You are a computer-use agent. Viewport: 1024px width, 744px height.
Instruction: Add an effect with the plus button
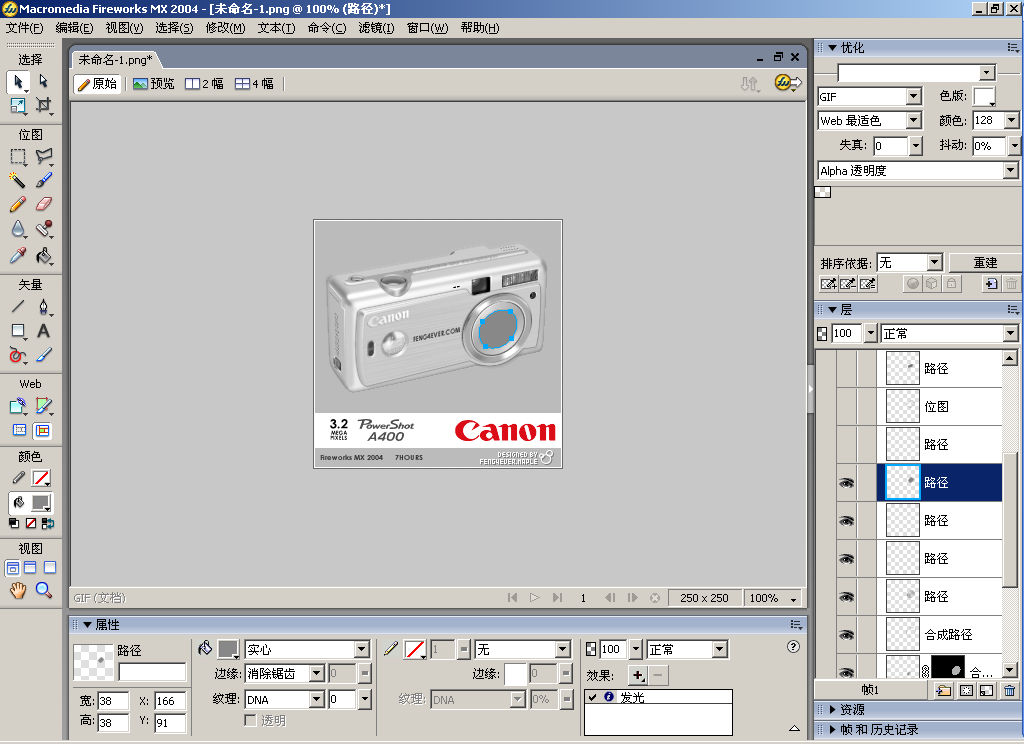(637, 675)
